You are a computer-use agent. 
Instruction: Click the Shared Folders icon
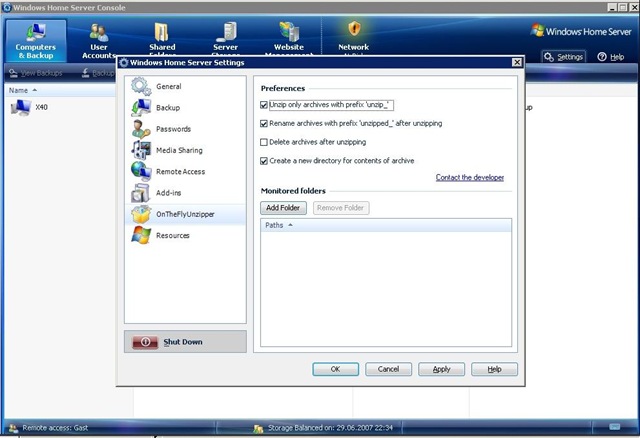coord(162,32)
